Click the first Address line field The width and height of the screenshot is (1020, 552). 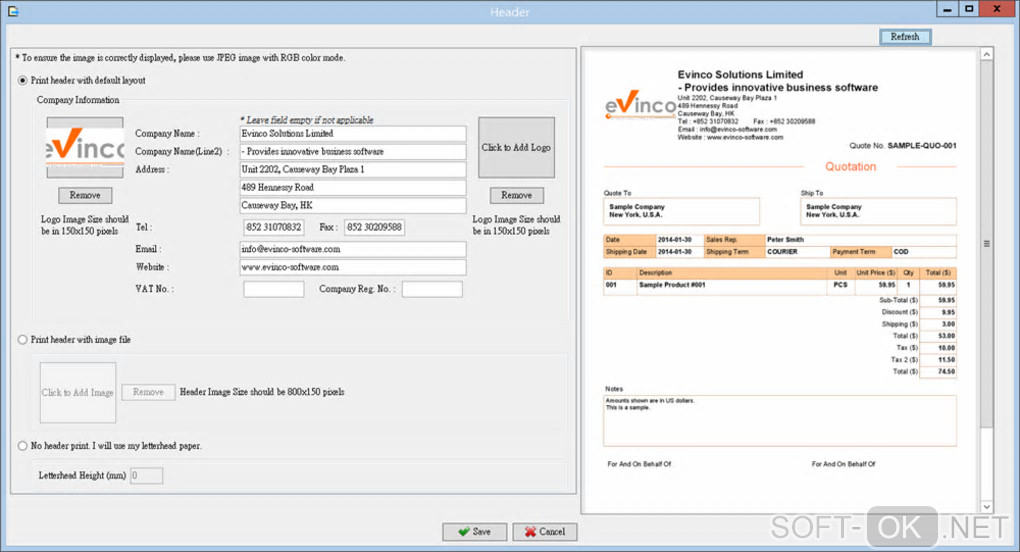353,170
